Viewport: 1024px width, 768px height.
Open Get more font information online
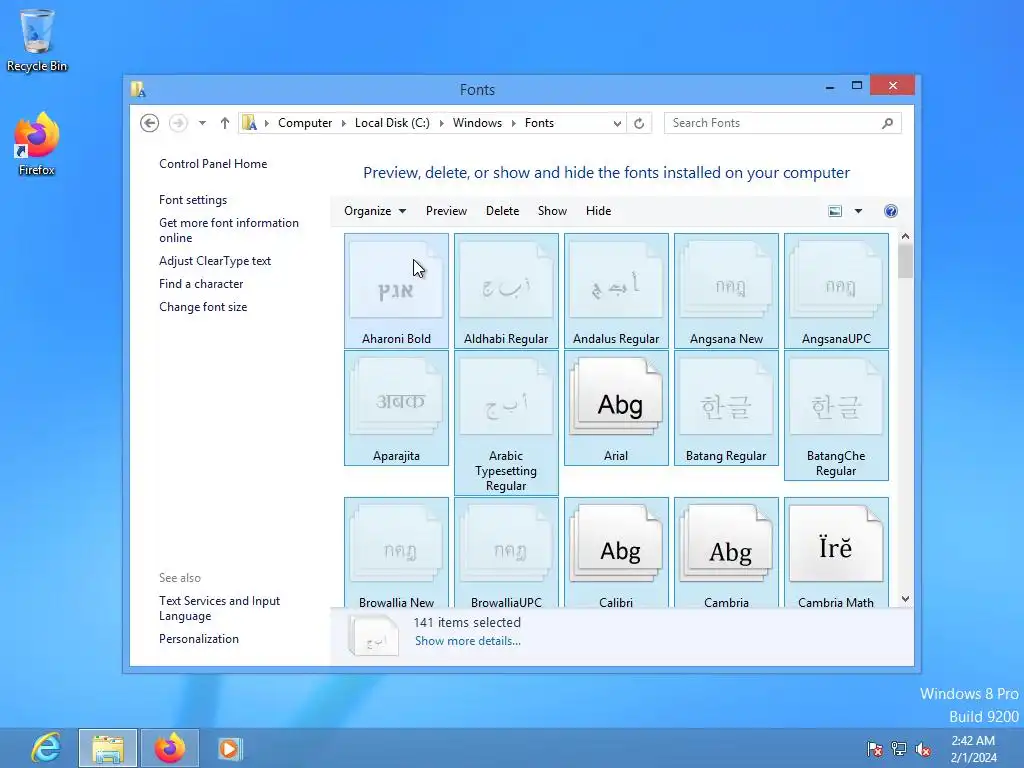coord(229,230)
